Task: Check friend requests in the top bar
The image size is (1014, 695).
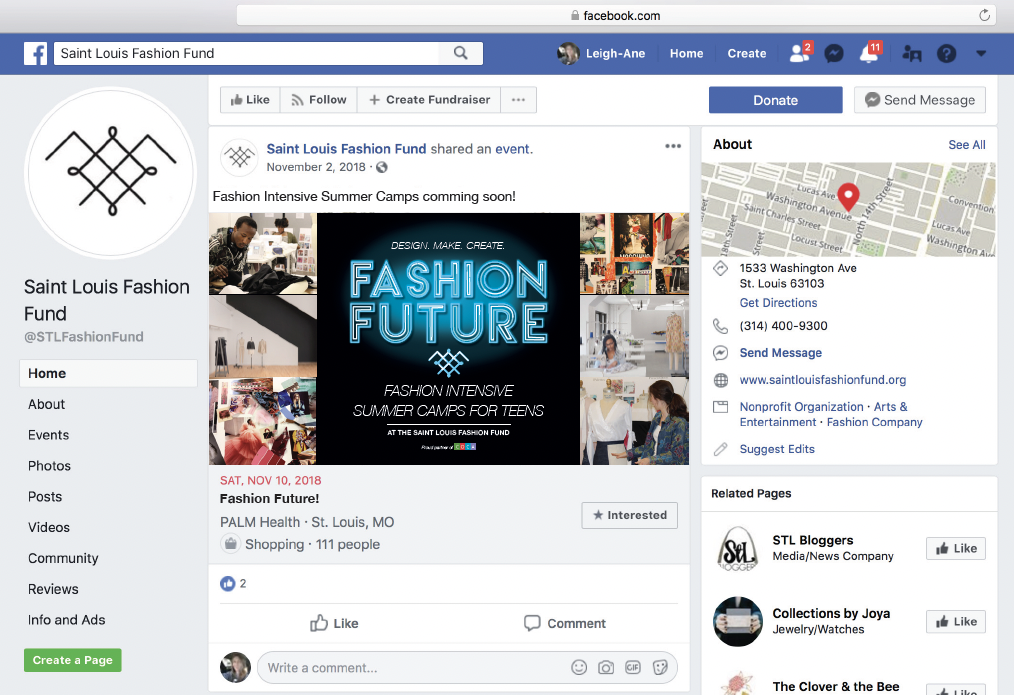Action: pos(798,53)
